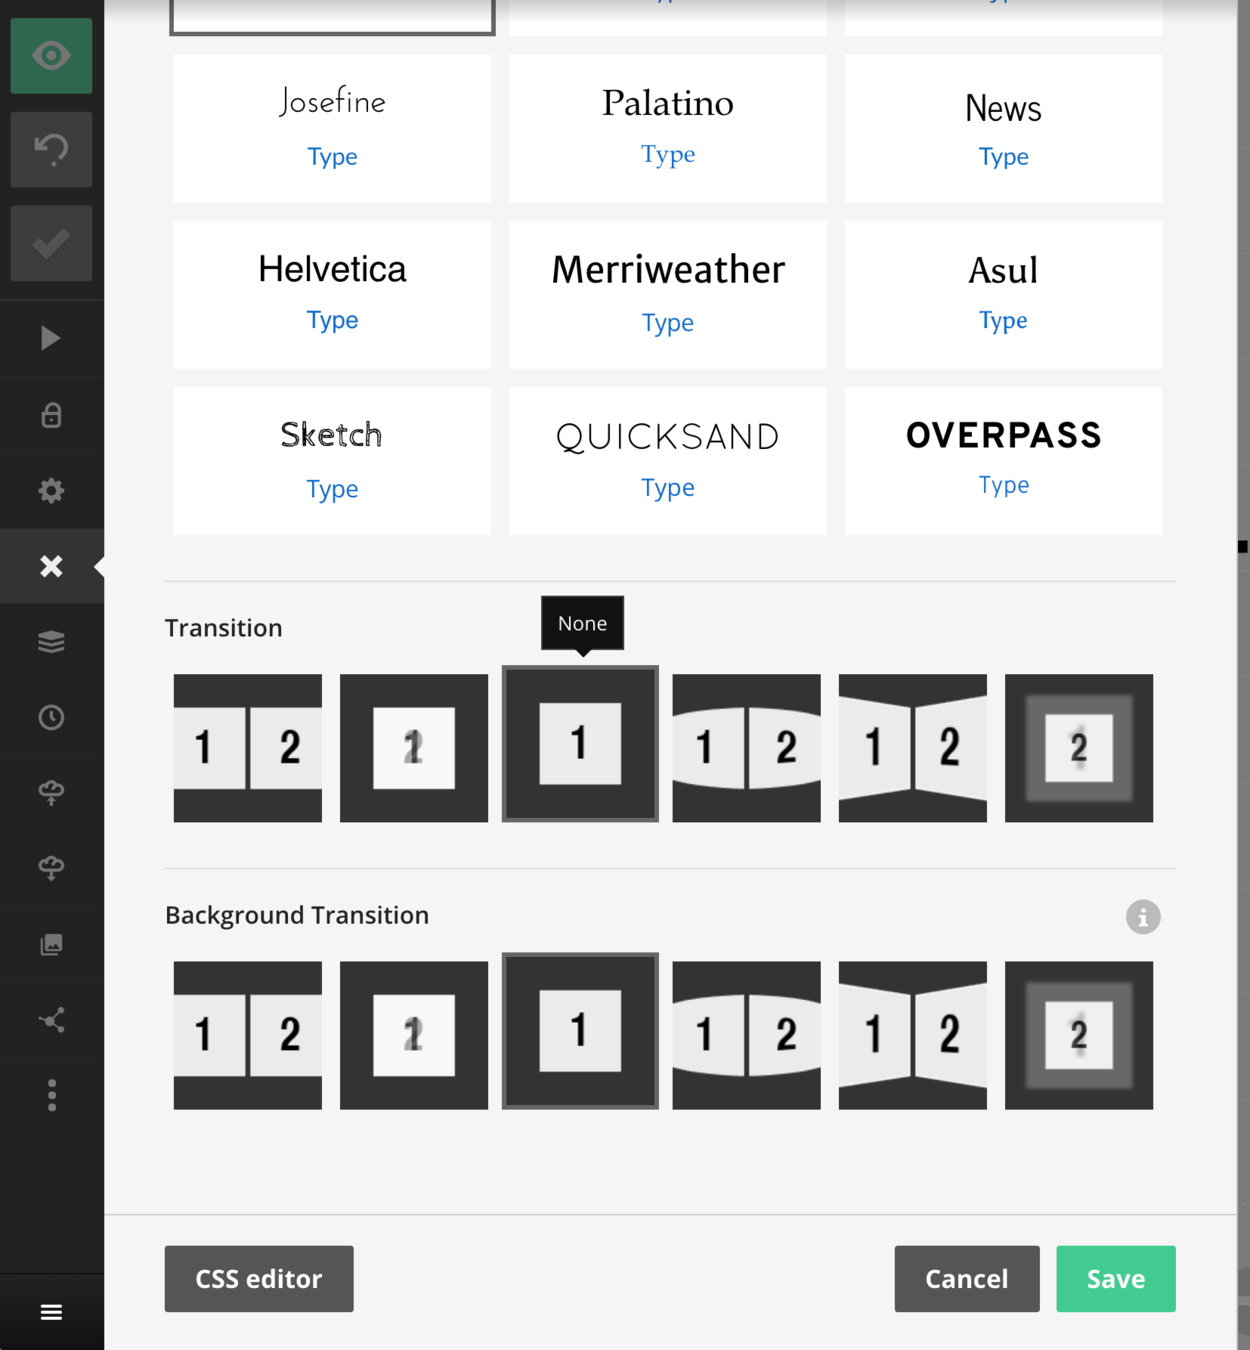Screen dimensions: 1250x1350
Task: Select the Helvetica font theme
Action: pyautogui.click(x=332, y=294)
